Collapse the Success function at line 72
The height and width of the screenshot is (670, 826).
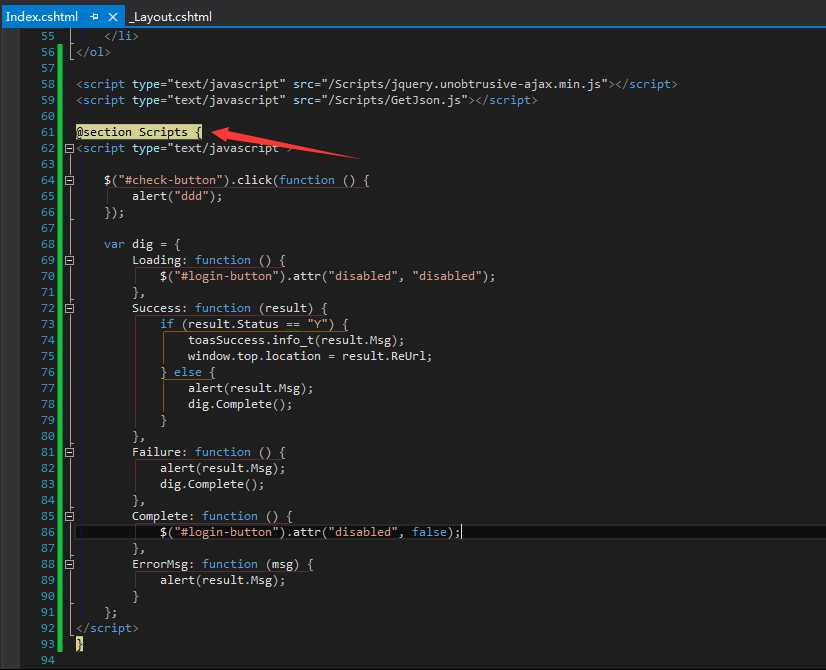coord(69,308)
